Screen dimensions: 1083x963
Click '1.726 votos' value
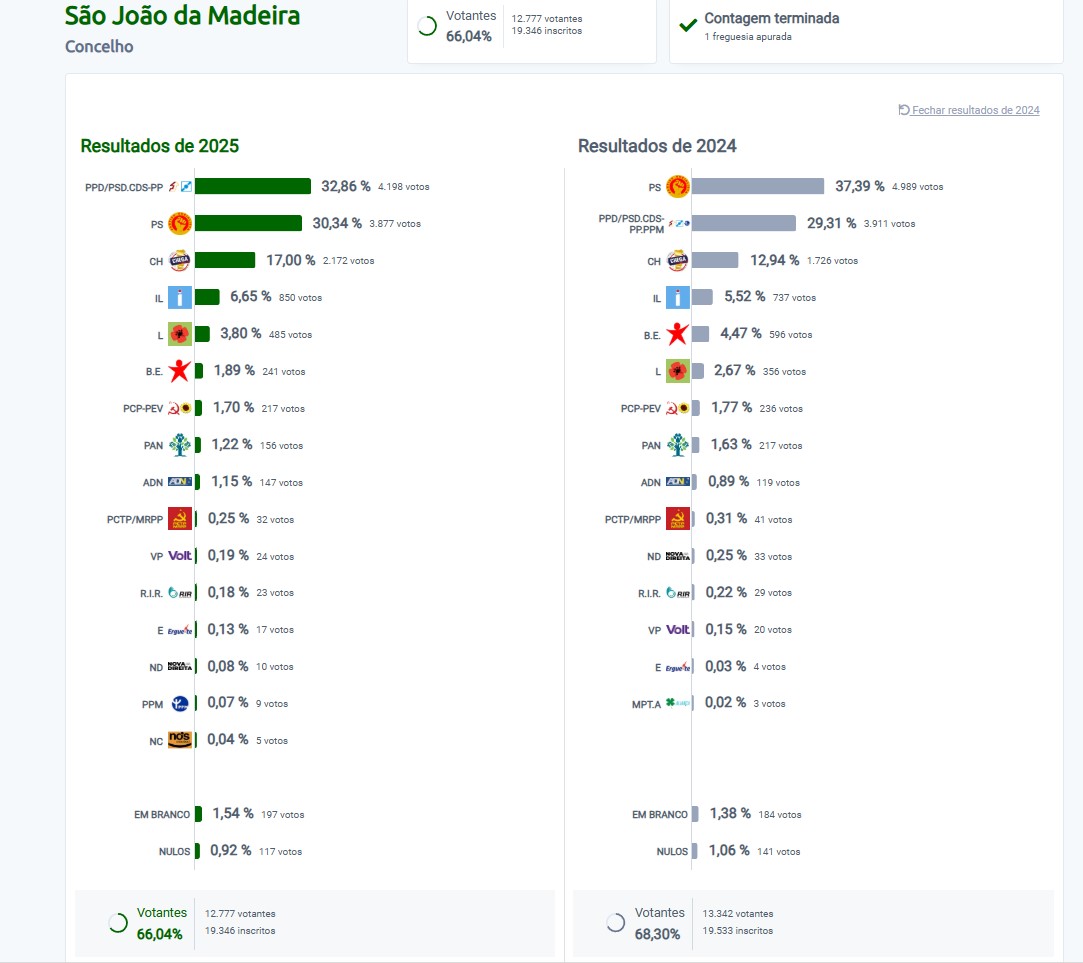(x=833, y=261)
